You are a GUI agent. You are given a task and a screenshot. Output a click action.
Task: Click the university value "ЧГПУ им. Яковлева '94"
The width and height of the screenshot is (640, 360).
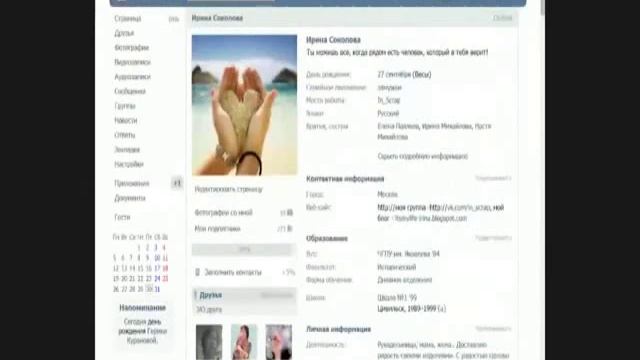[x=409, y=254]
